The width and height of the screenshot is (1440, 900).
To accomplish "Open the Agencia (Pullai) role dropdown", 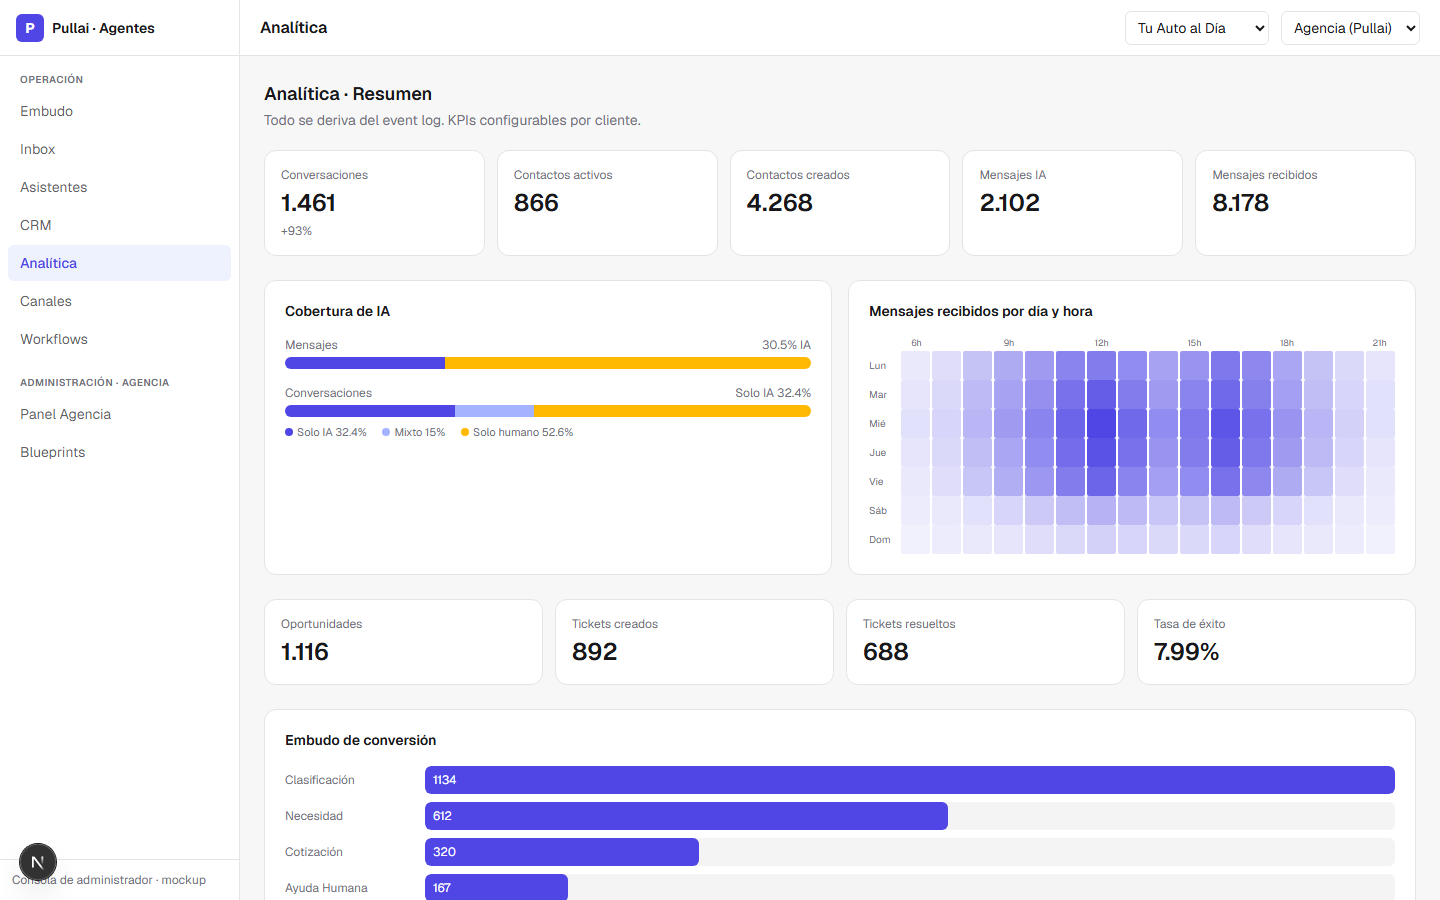I will coord(1350,28).
